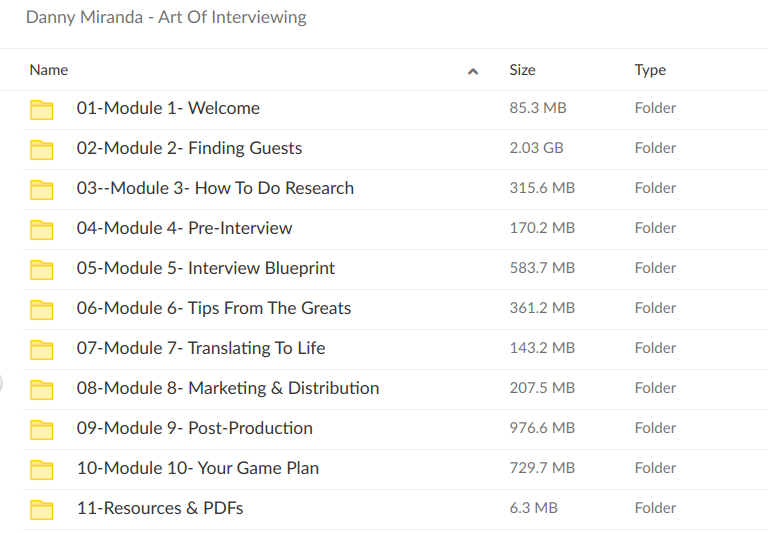
Task: Sort list by Size column header
Action: pyautogui.click(x=522, y=70)
